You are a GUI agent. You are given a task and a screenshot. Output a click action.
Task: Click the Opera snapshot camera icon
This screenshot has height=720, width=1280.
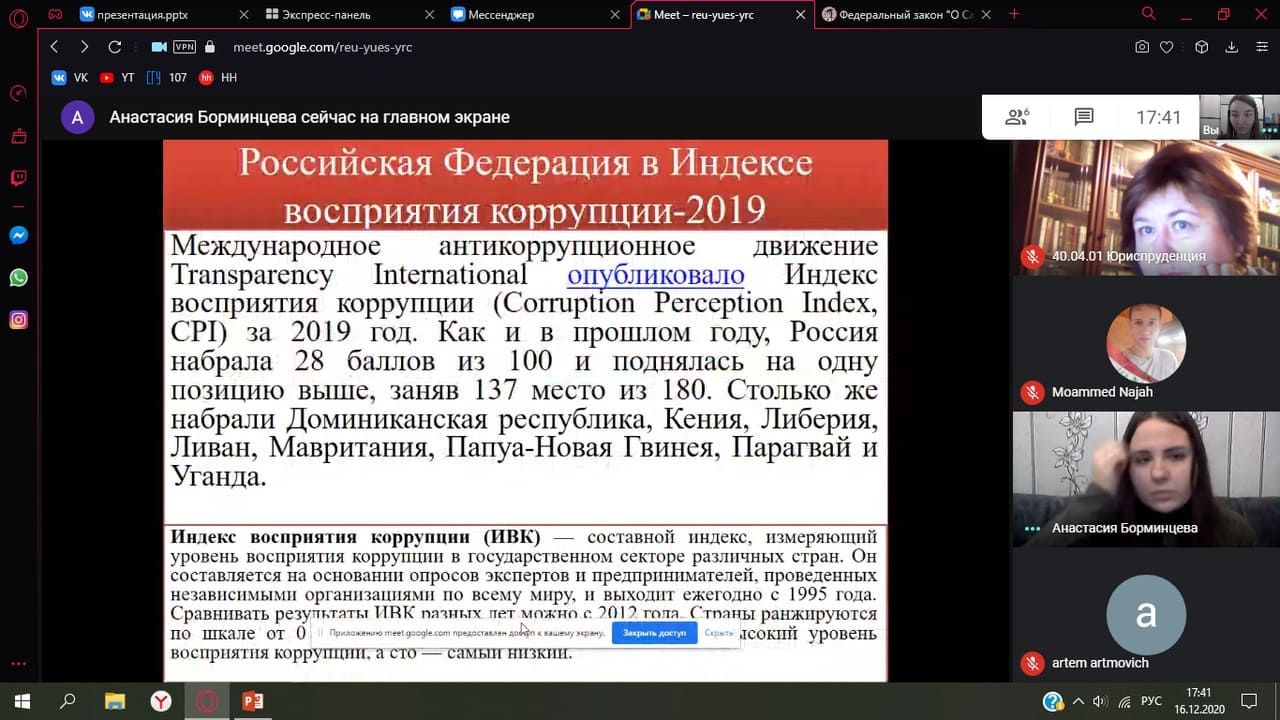click(x=1142, y=47)
